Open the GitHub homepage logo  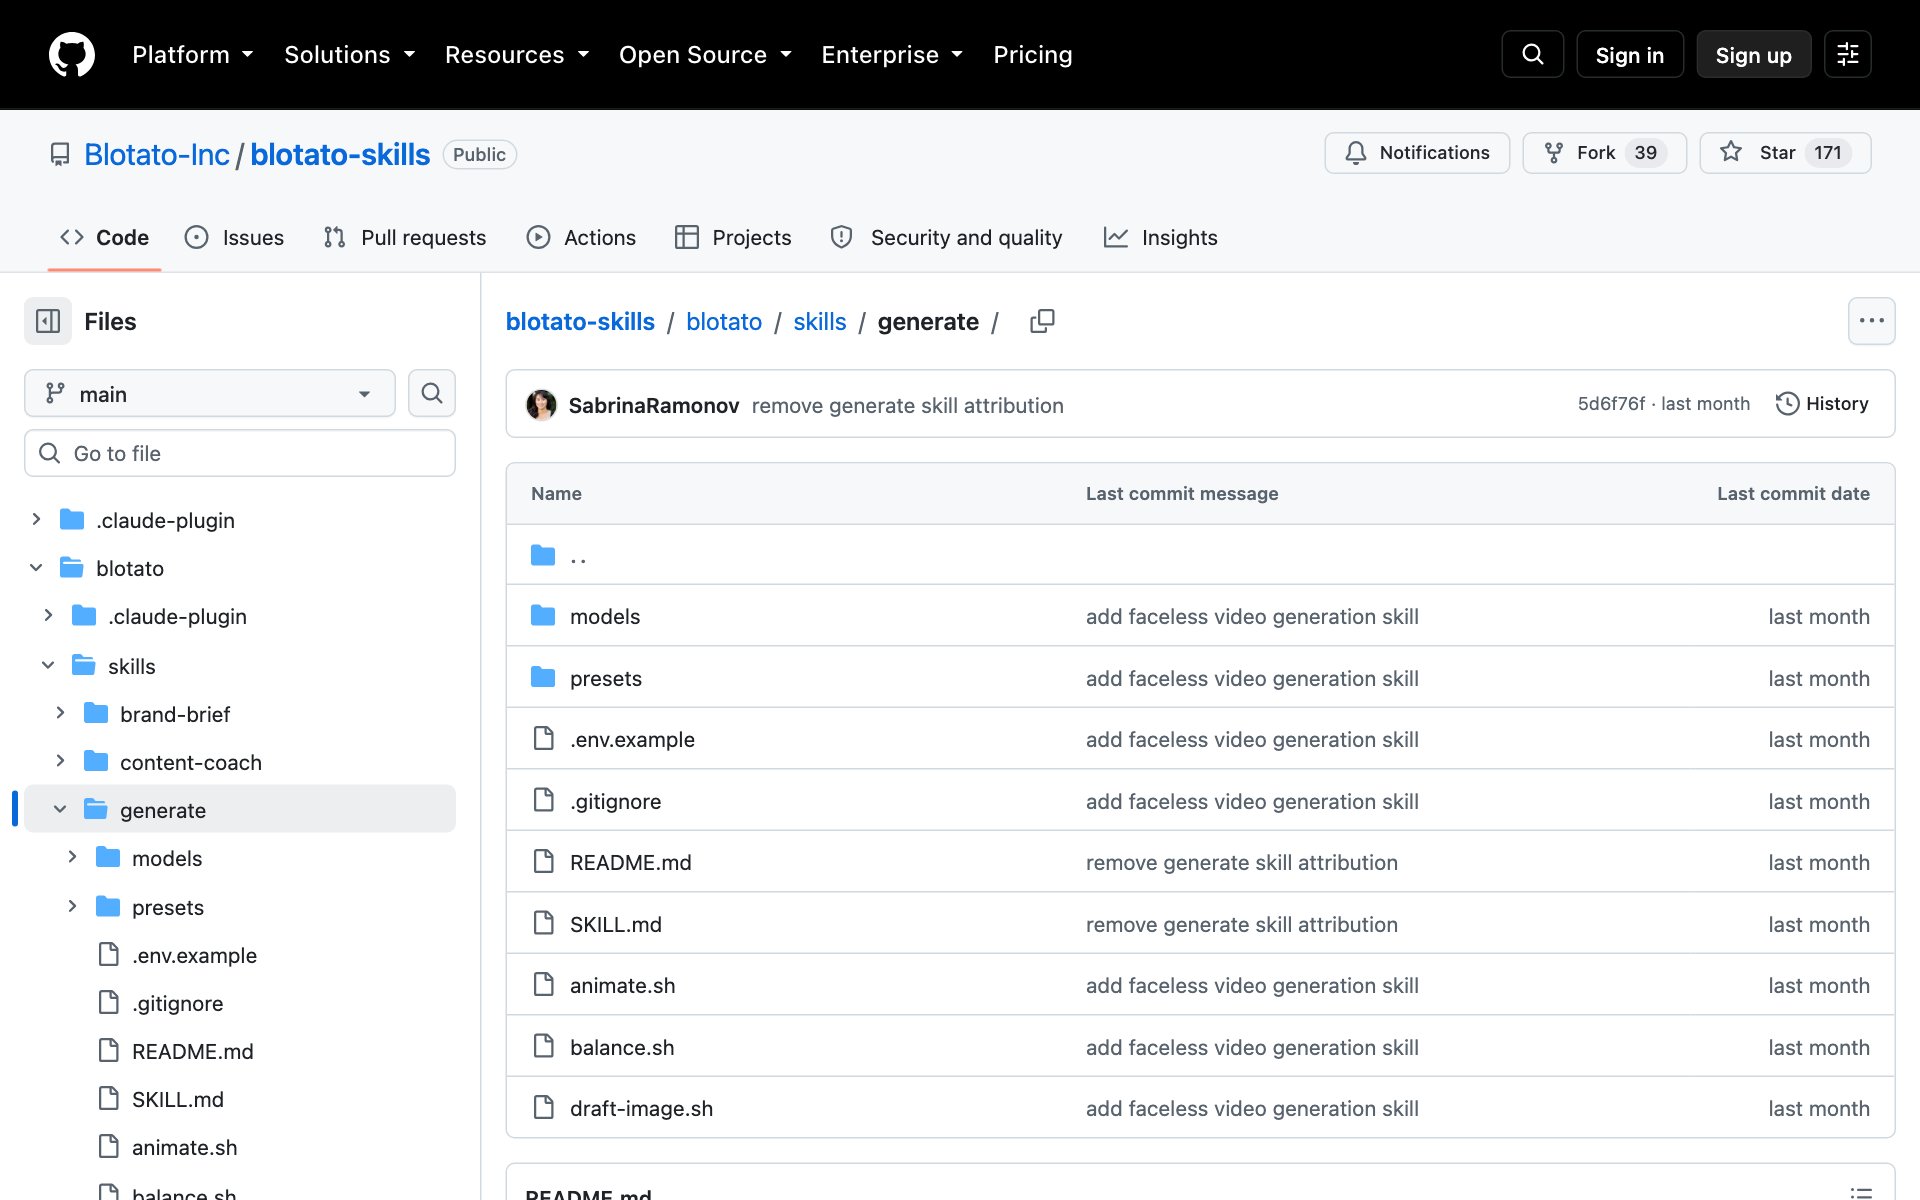click(72, 54)
